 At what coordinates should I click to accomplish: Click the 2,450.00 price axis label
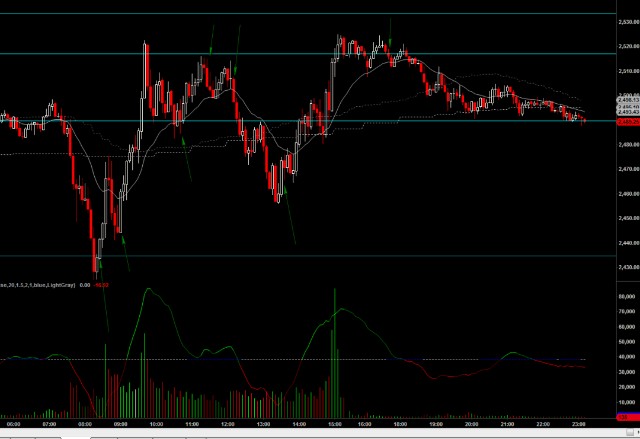[627, 218]
